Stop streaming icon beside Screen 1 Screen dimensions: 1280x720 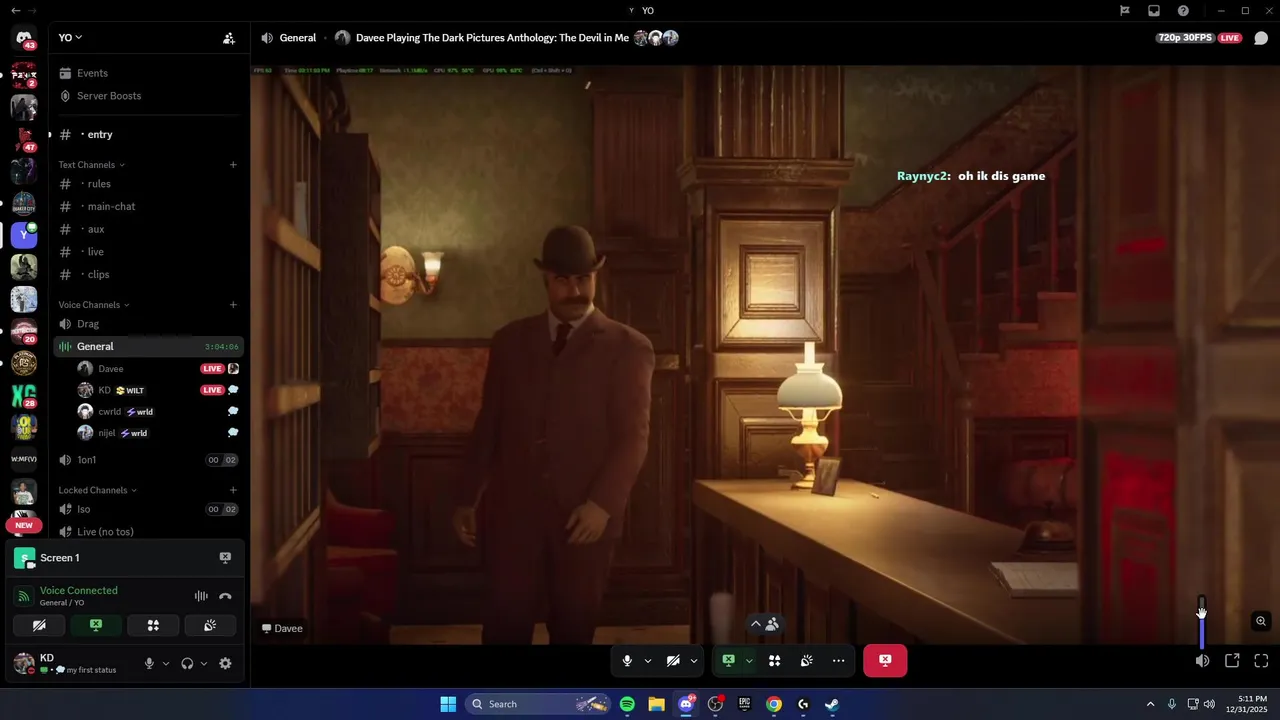pos(225,558)
